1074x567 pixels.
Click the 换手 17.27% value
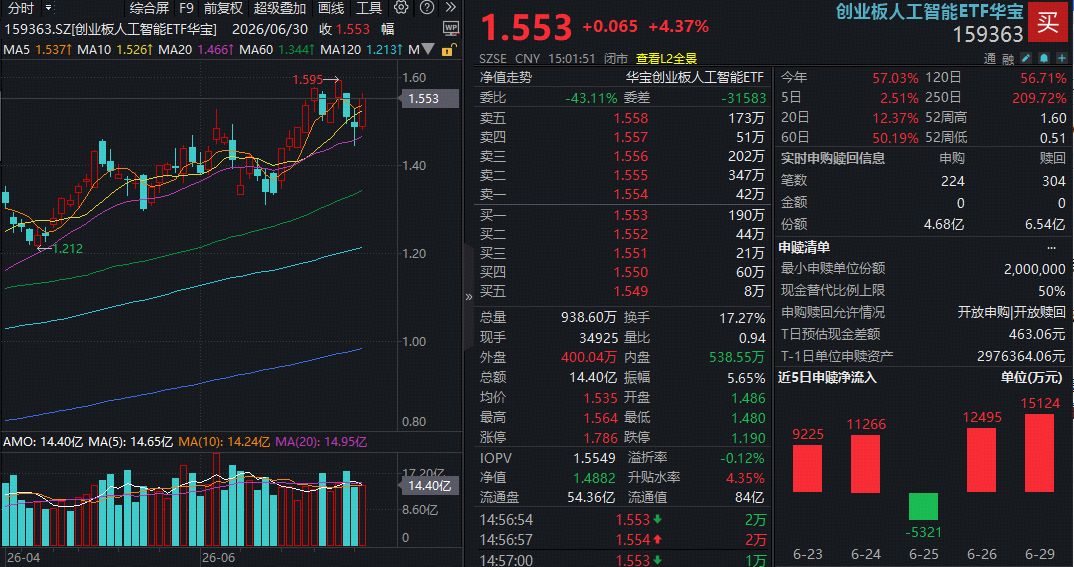pyautogui.click(x=742, y=318)
